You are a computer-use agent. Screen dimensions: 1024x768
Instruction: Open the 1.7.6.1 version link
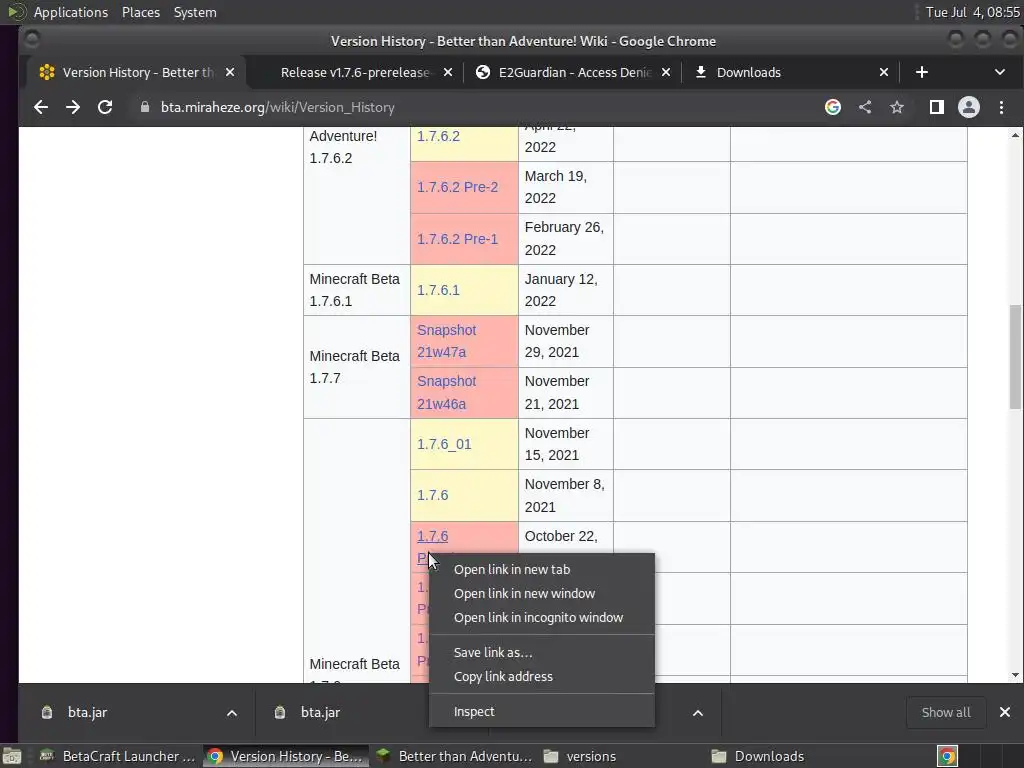point(438,290)
